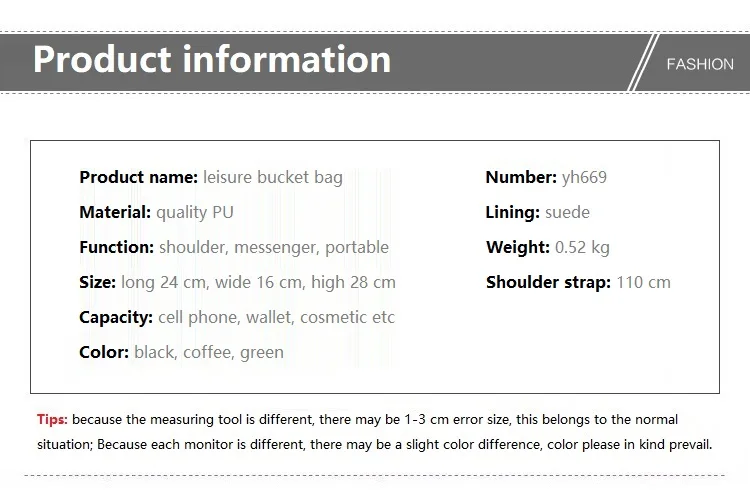Screen dimensions: 750x500
Task: Click the red Tips label
Action: tap(52, 420)
